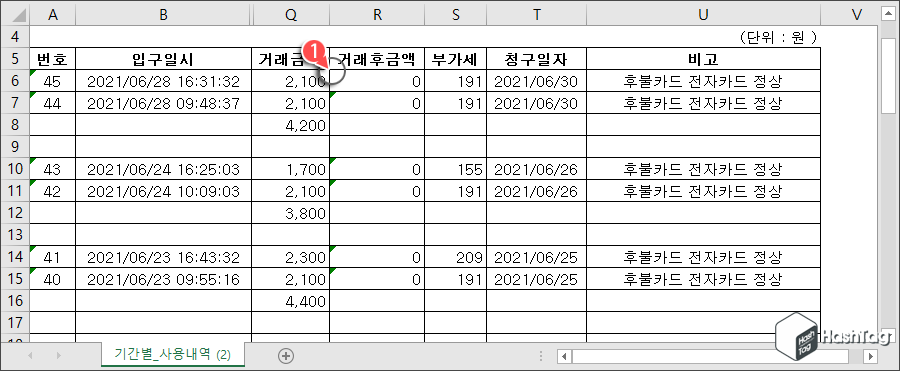Select the 155 tax cell

click(456, 169)
